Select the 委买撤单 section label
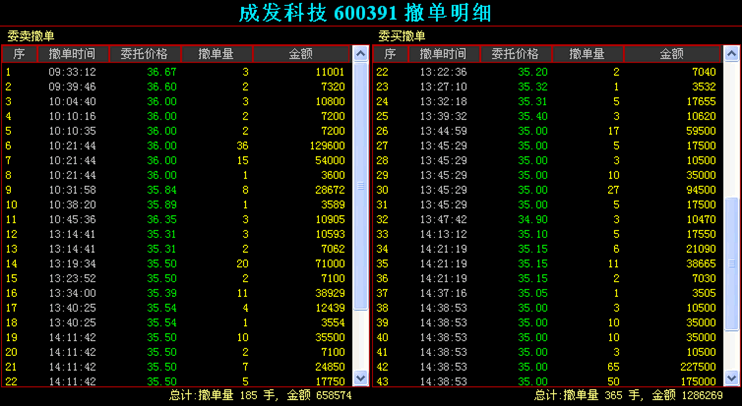The width and height of the screenshot is (742, 408). click(x=402, y=36)
